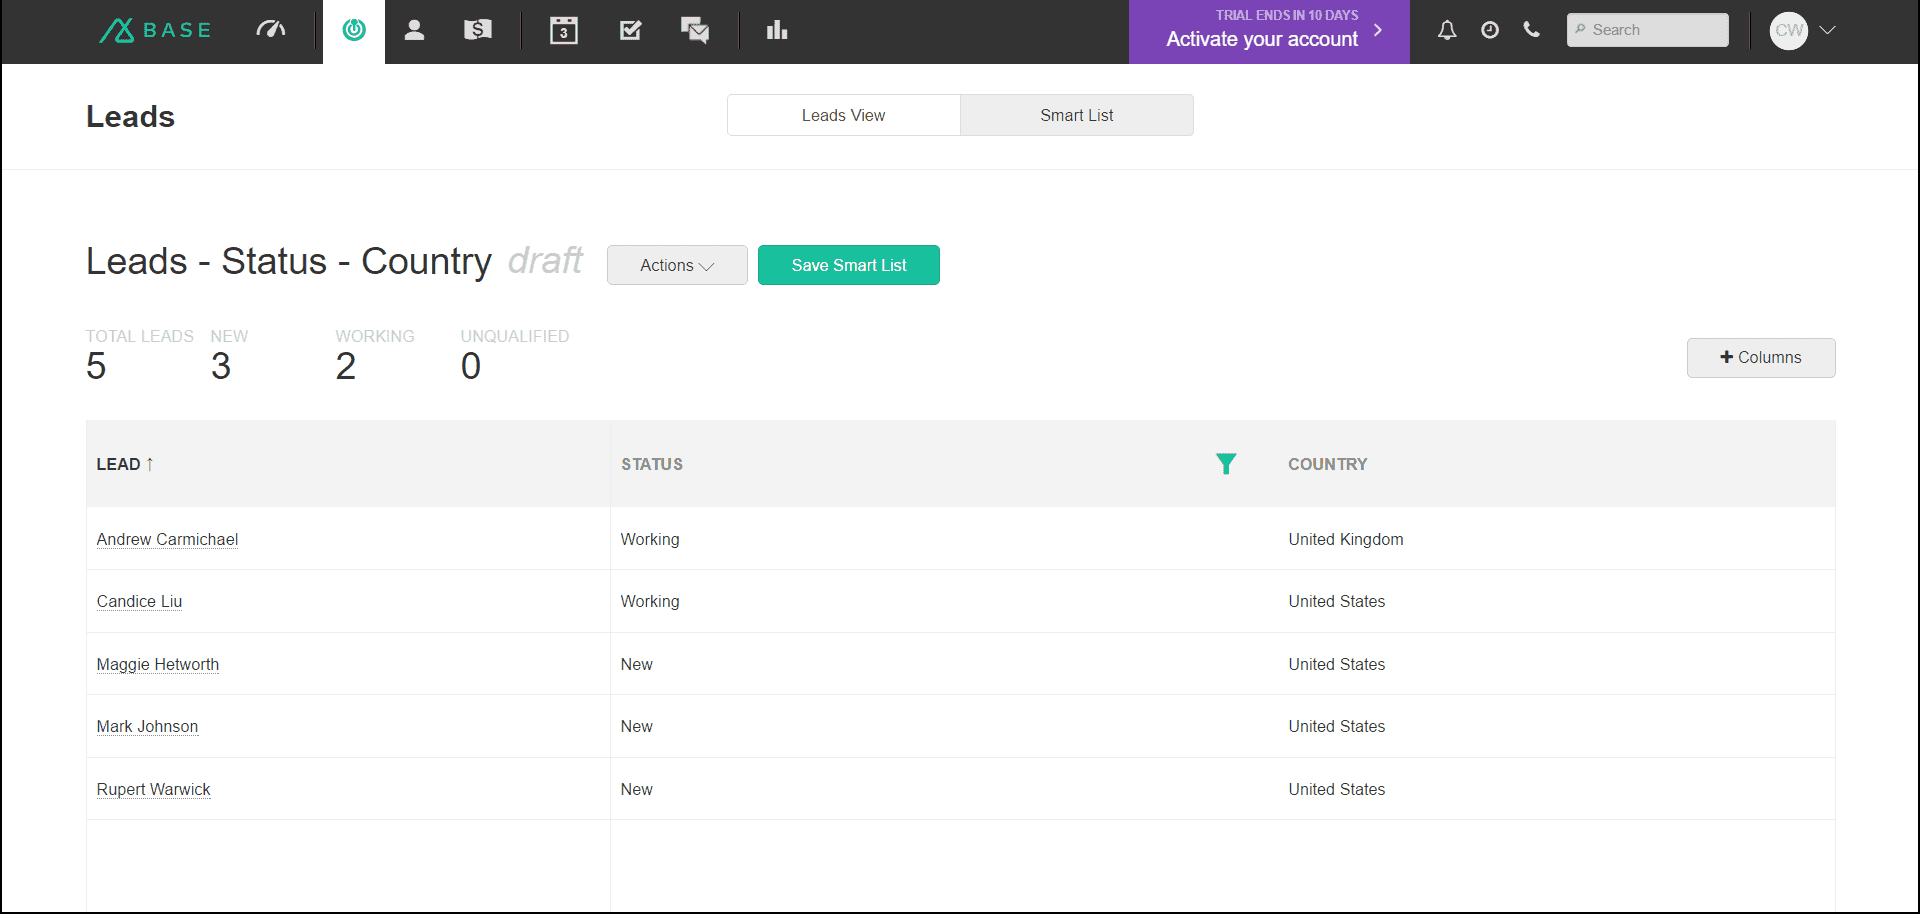This screenshot has height=914, width=1920.
Task: Open the Base logo home
Action: (x=156, y=30)
